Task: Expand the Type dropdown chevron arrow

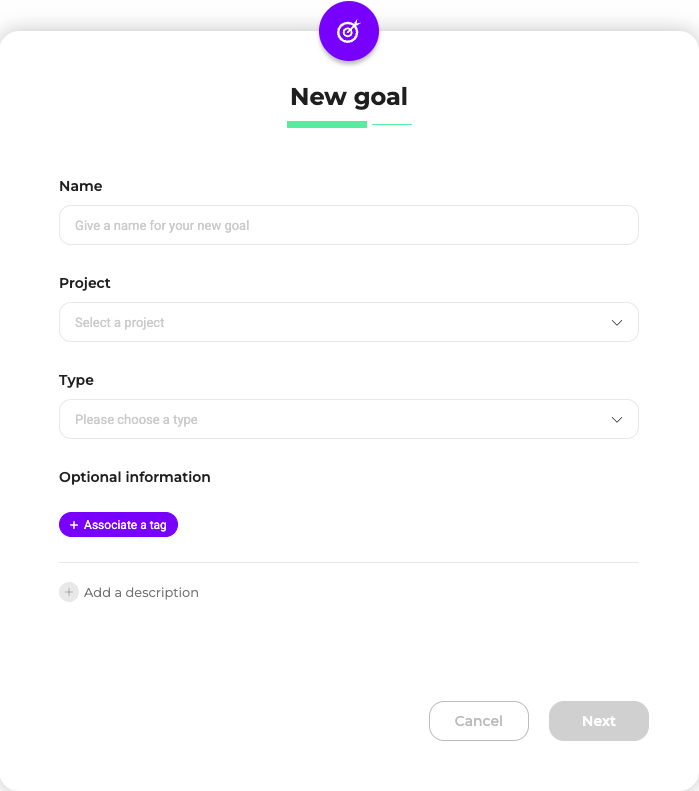Action: (x=616, y=419)
